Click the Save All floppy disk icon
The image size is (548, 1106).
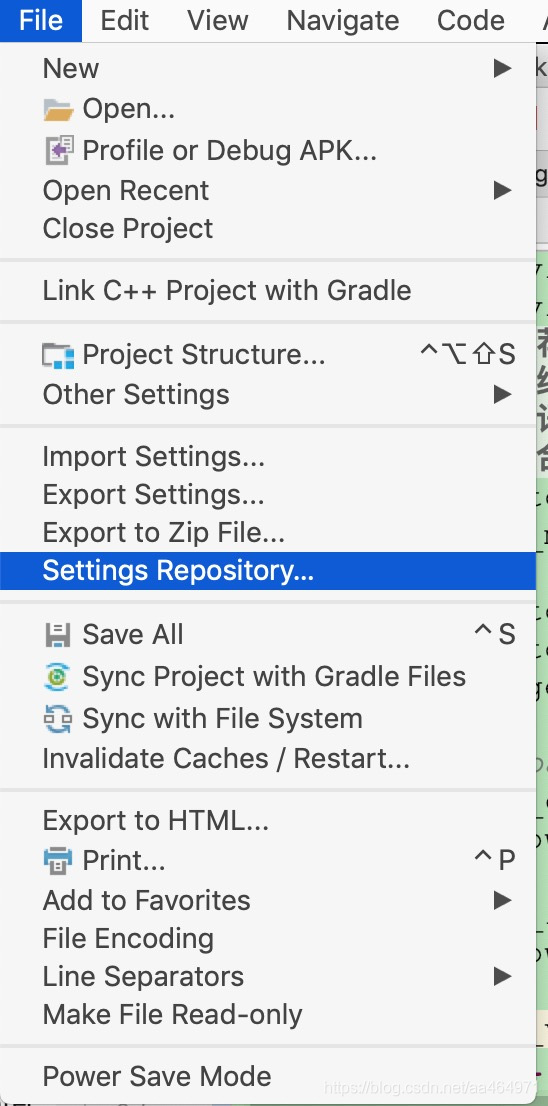click(x=58, y=635)
